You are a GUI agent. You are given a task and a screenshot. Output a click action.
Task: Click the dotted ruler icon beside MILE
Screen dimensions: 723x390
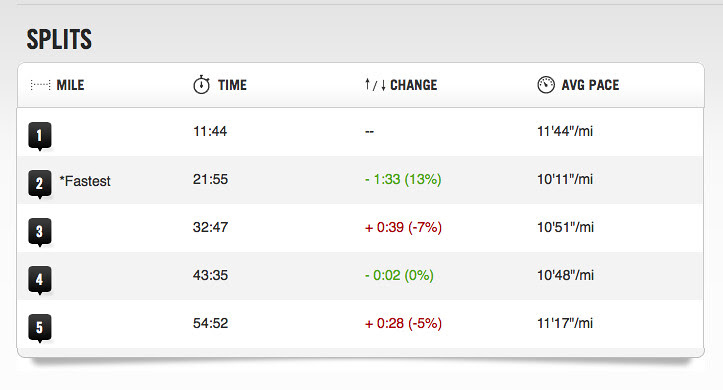[x=40, y=85]
